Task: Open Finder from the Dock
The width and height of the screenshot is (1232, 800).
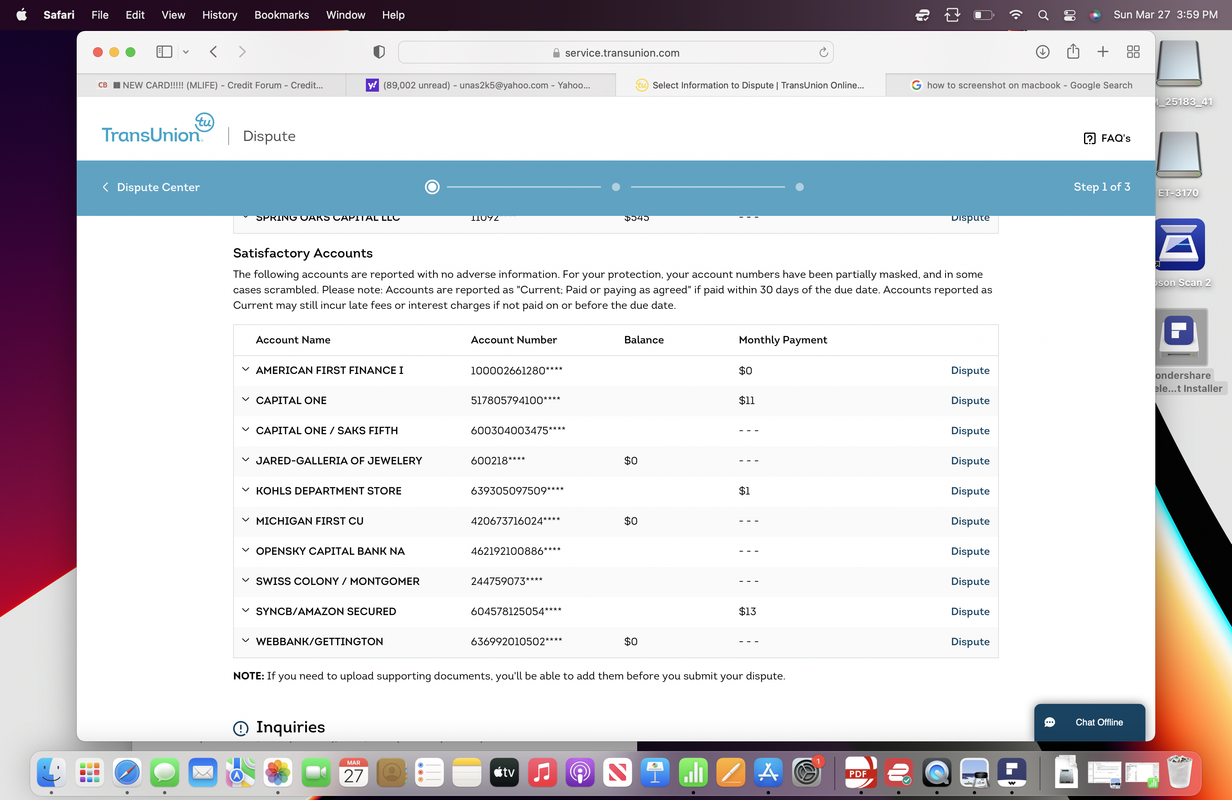Action: click(x=51, y=772)
